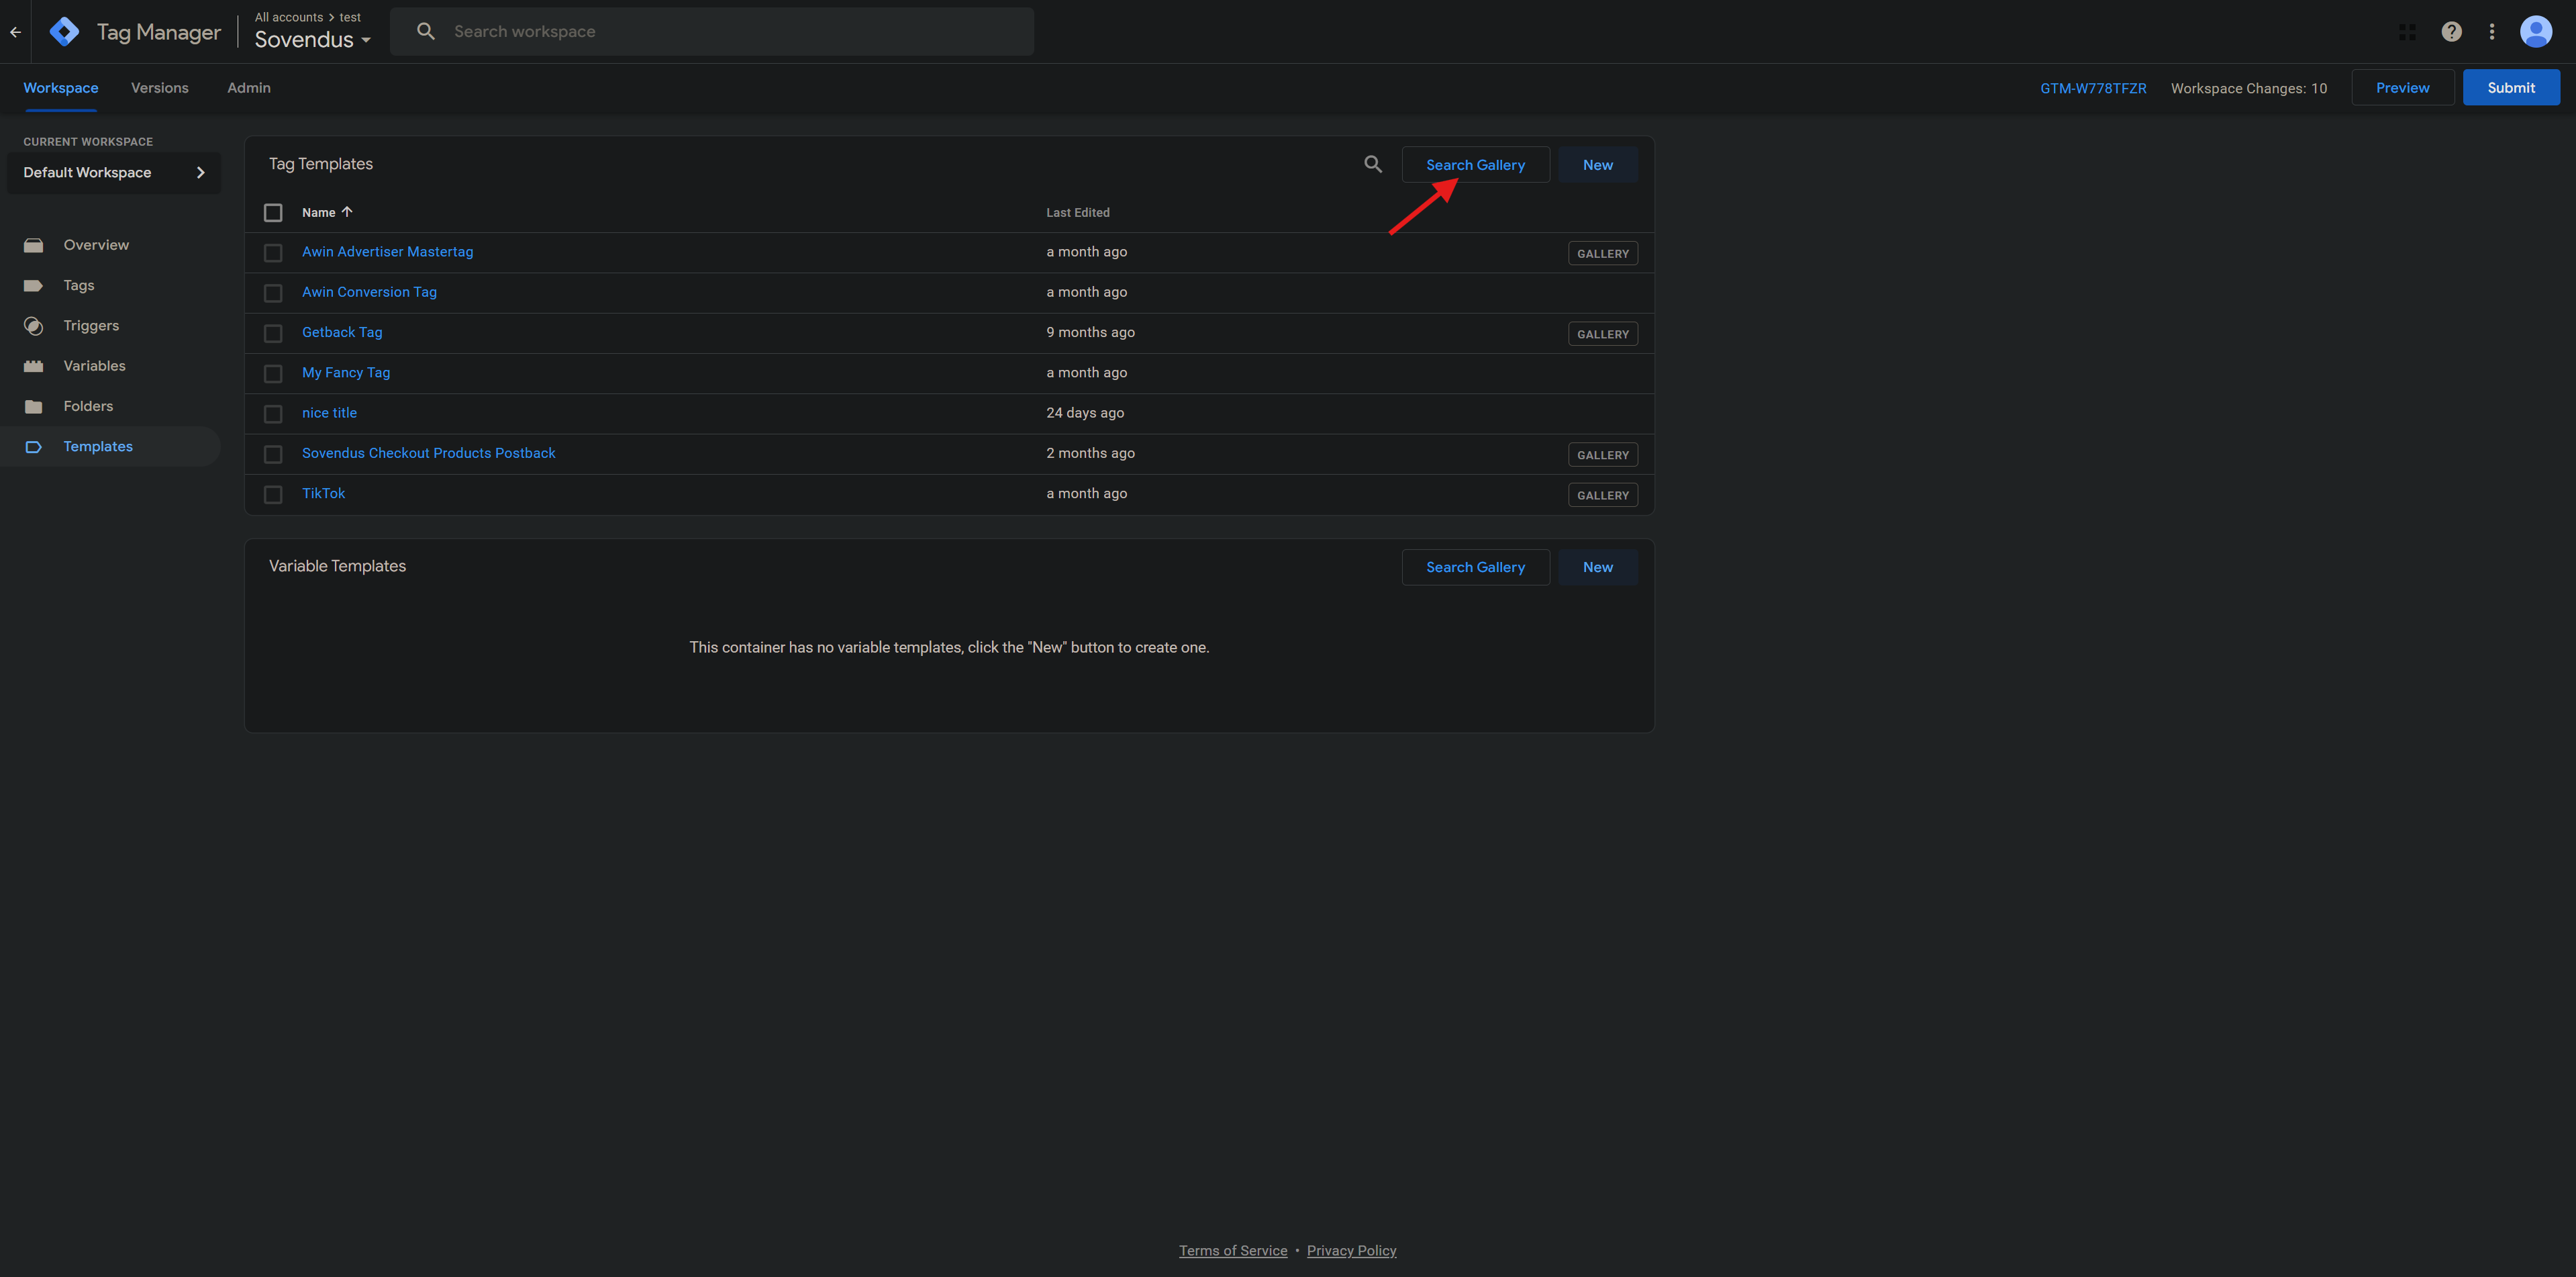2576x1277 pixels.
Task: Open the TikTok template
Action: tap(323, 493)
